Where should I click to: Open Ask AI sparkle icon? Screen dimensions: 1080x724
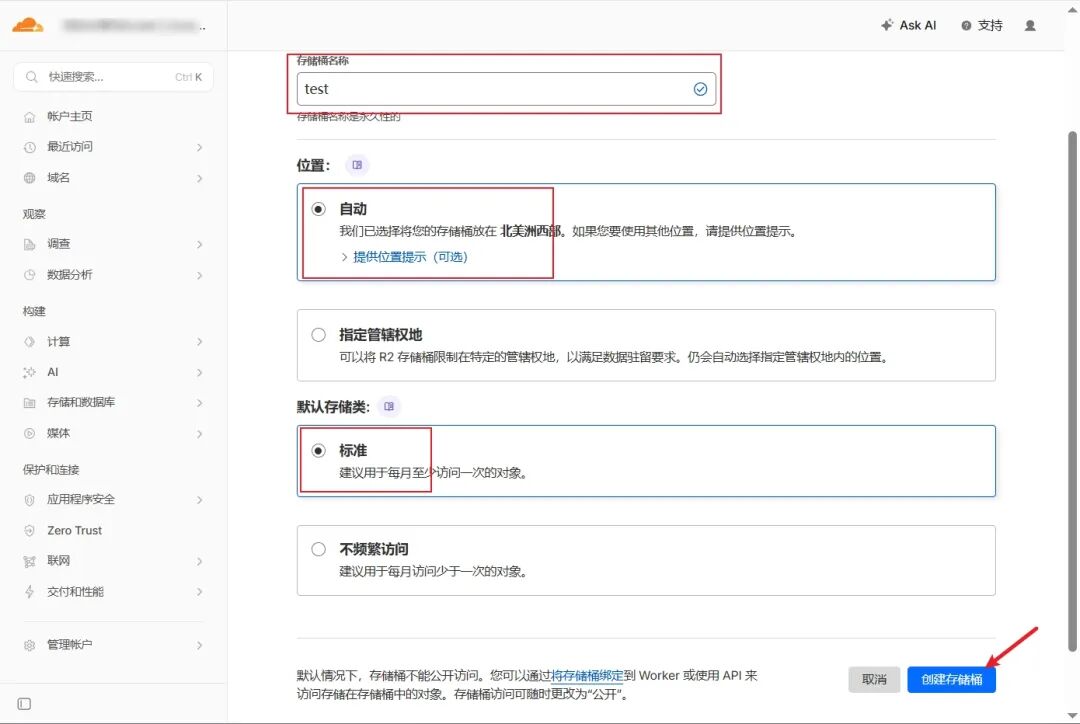[887, 25]
